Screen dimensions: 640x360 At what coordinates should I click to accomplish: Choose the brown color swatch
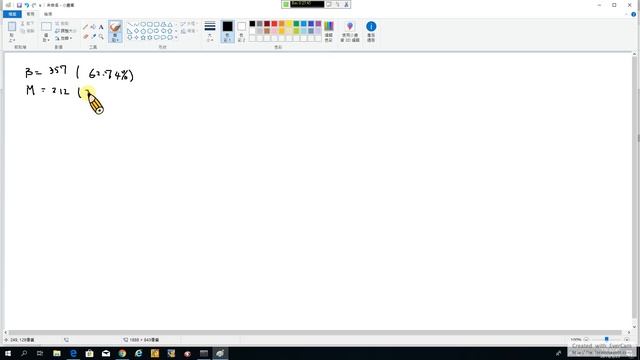coord(267,31)
